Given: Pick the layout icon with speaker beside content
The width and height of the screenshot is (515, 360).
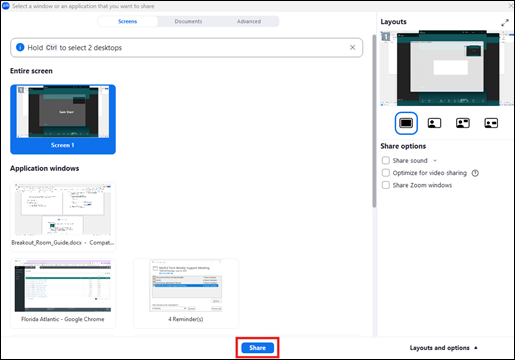Looking at the screenshot, I should click(x=463, y=123).
